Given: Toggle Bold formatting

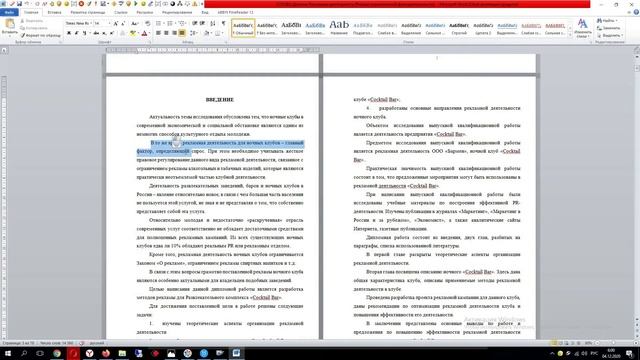Looking at the screenshot, I should (x=69, y=33).
